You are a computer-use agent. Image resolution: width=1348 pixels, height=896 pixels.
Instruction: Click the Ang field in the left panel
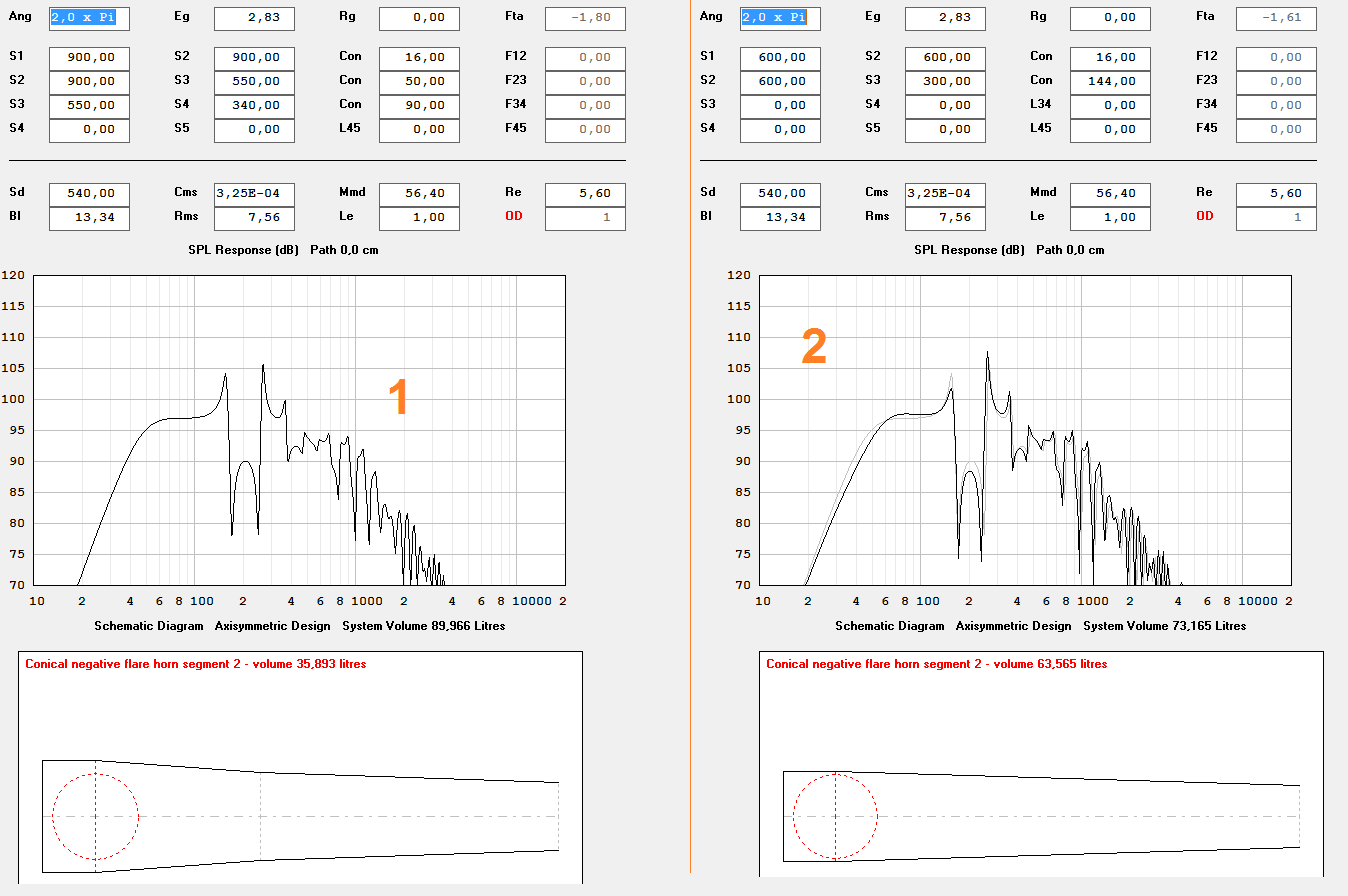89,18
